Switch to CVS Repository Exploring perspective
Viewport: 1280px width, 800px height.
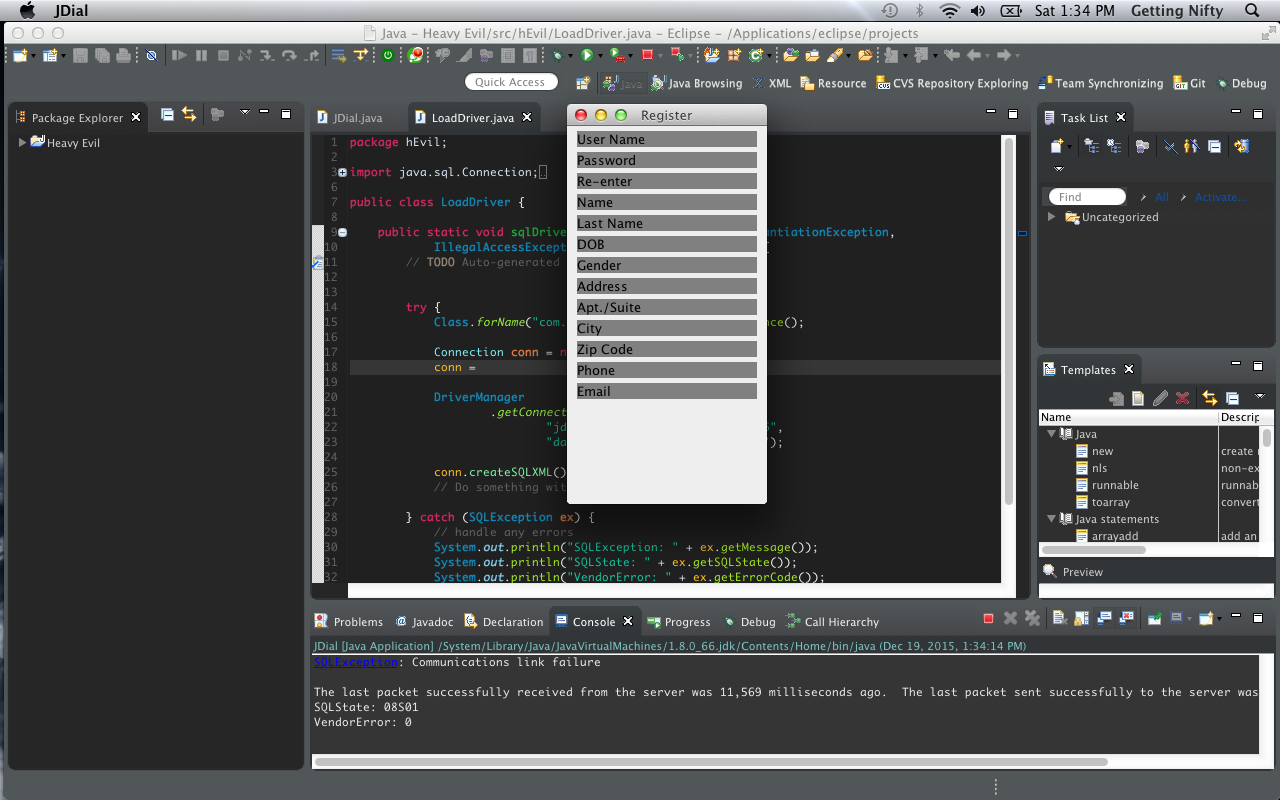952,83
